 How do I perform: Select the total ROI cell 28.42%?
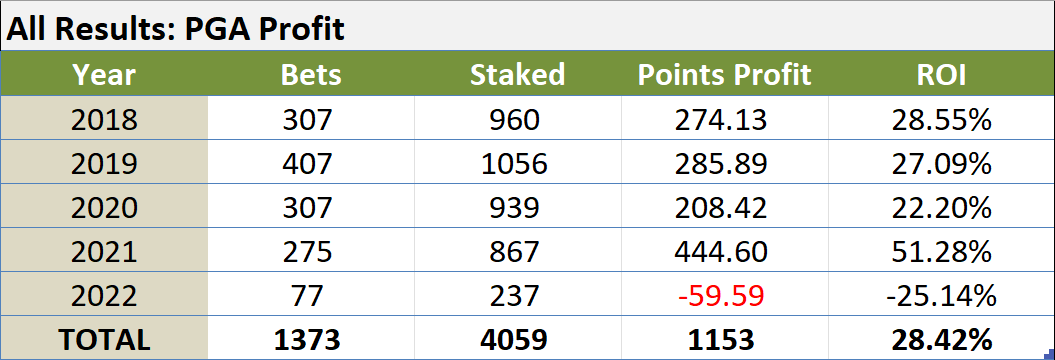(x=941, y=338)
